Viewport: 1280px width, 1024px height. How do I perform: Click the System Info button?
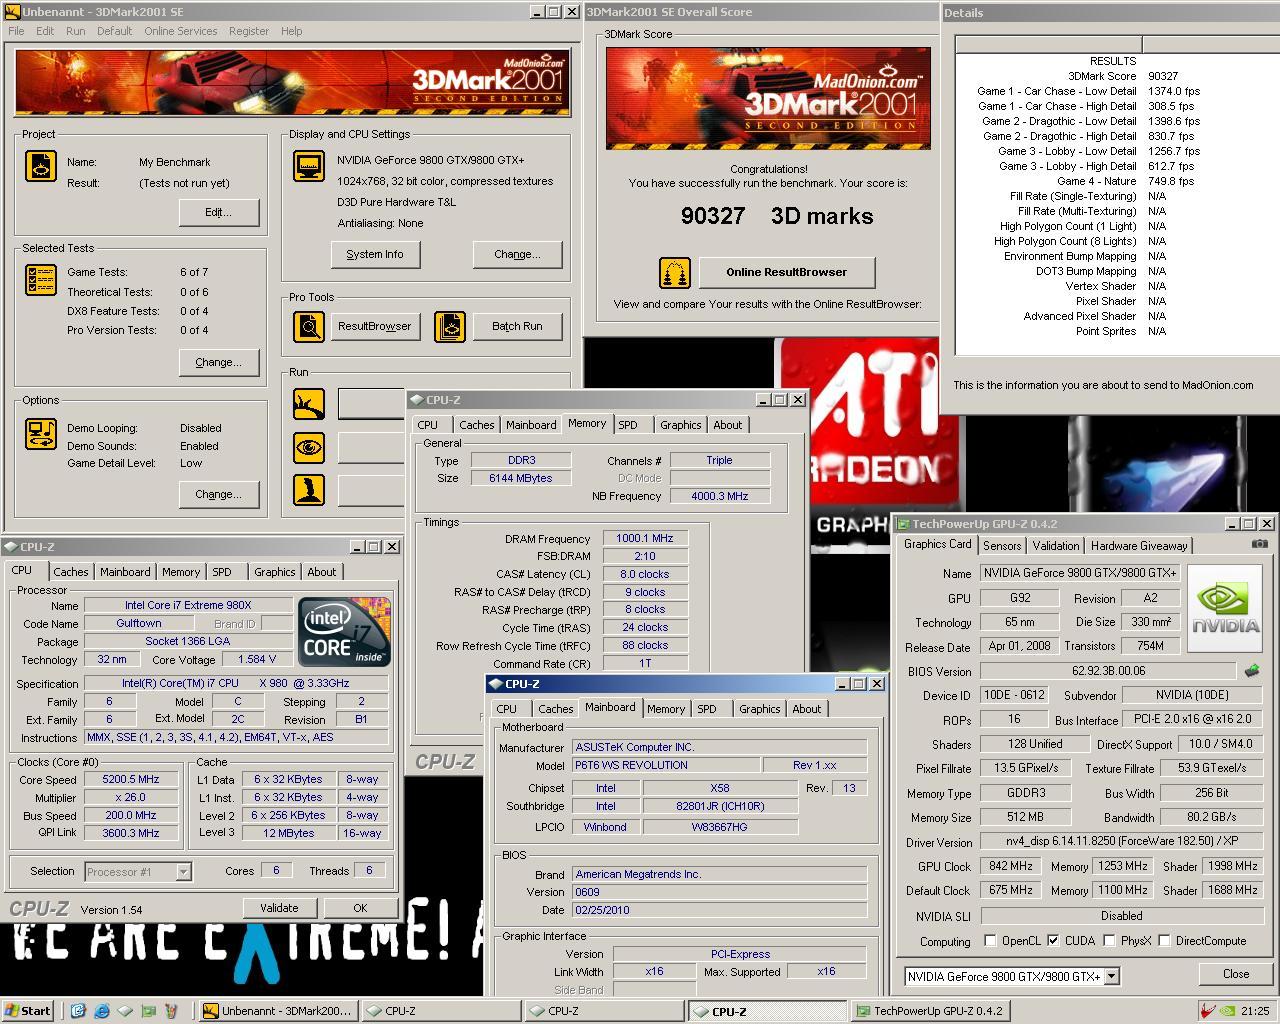pyautogui.click(x=375, y=254)
